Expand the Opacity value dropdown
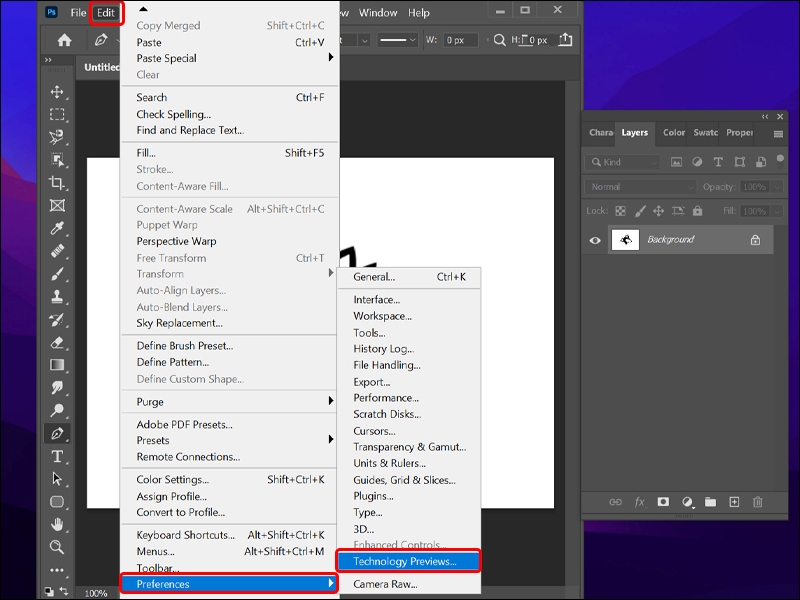The image size is (800, 600). point(777,186)
